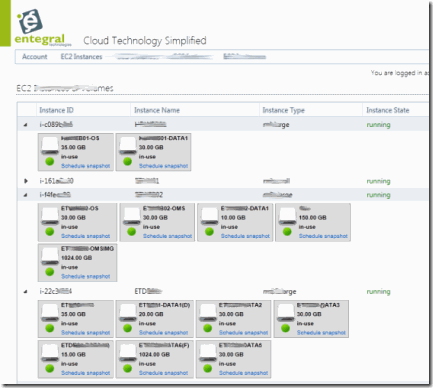Schedule snapshot for OMSIMG 1024.00 GB volume
Screen dimensions: 433x388
pos(86,276)
